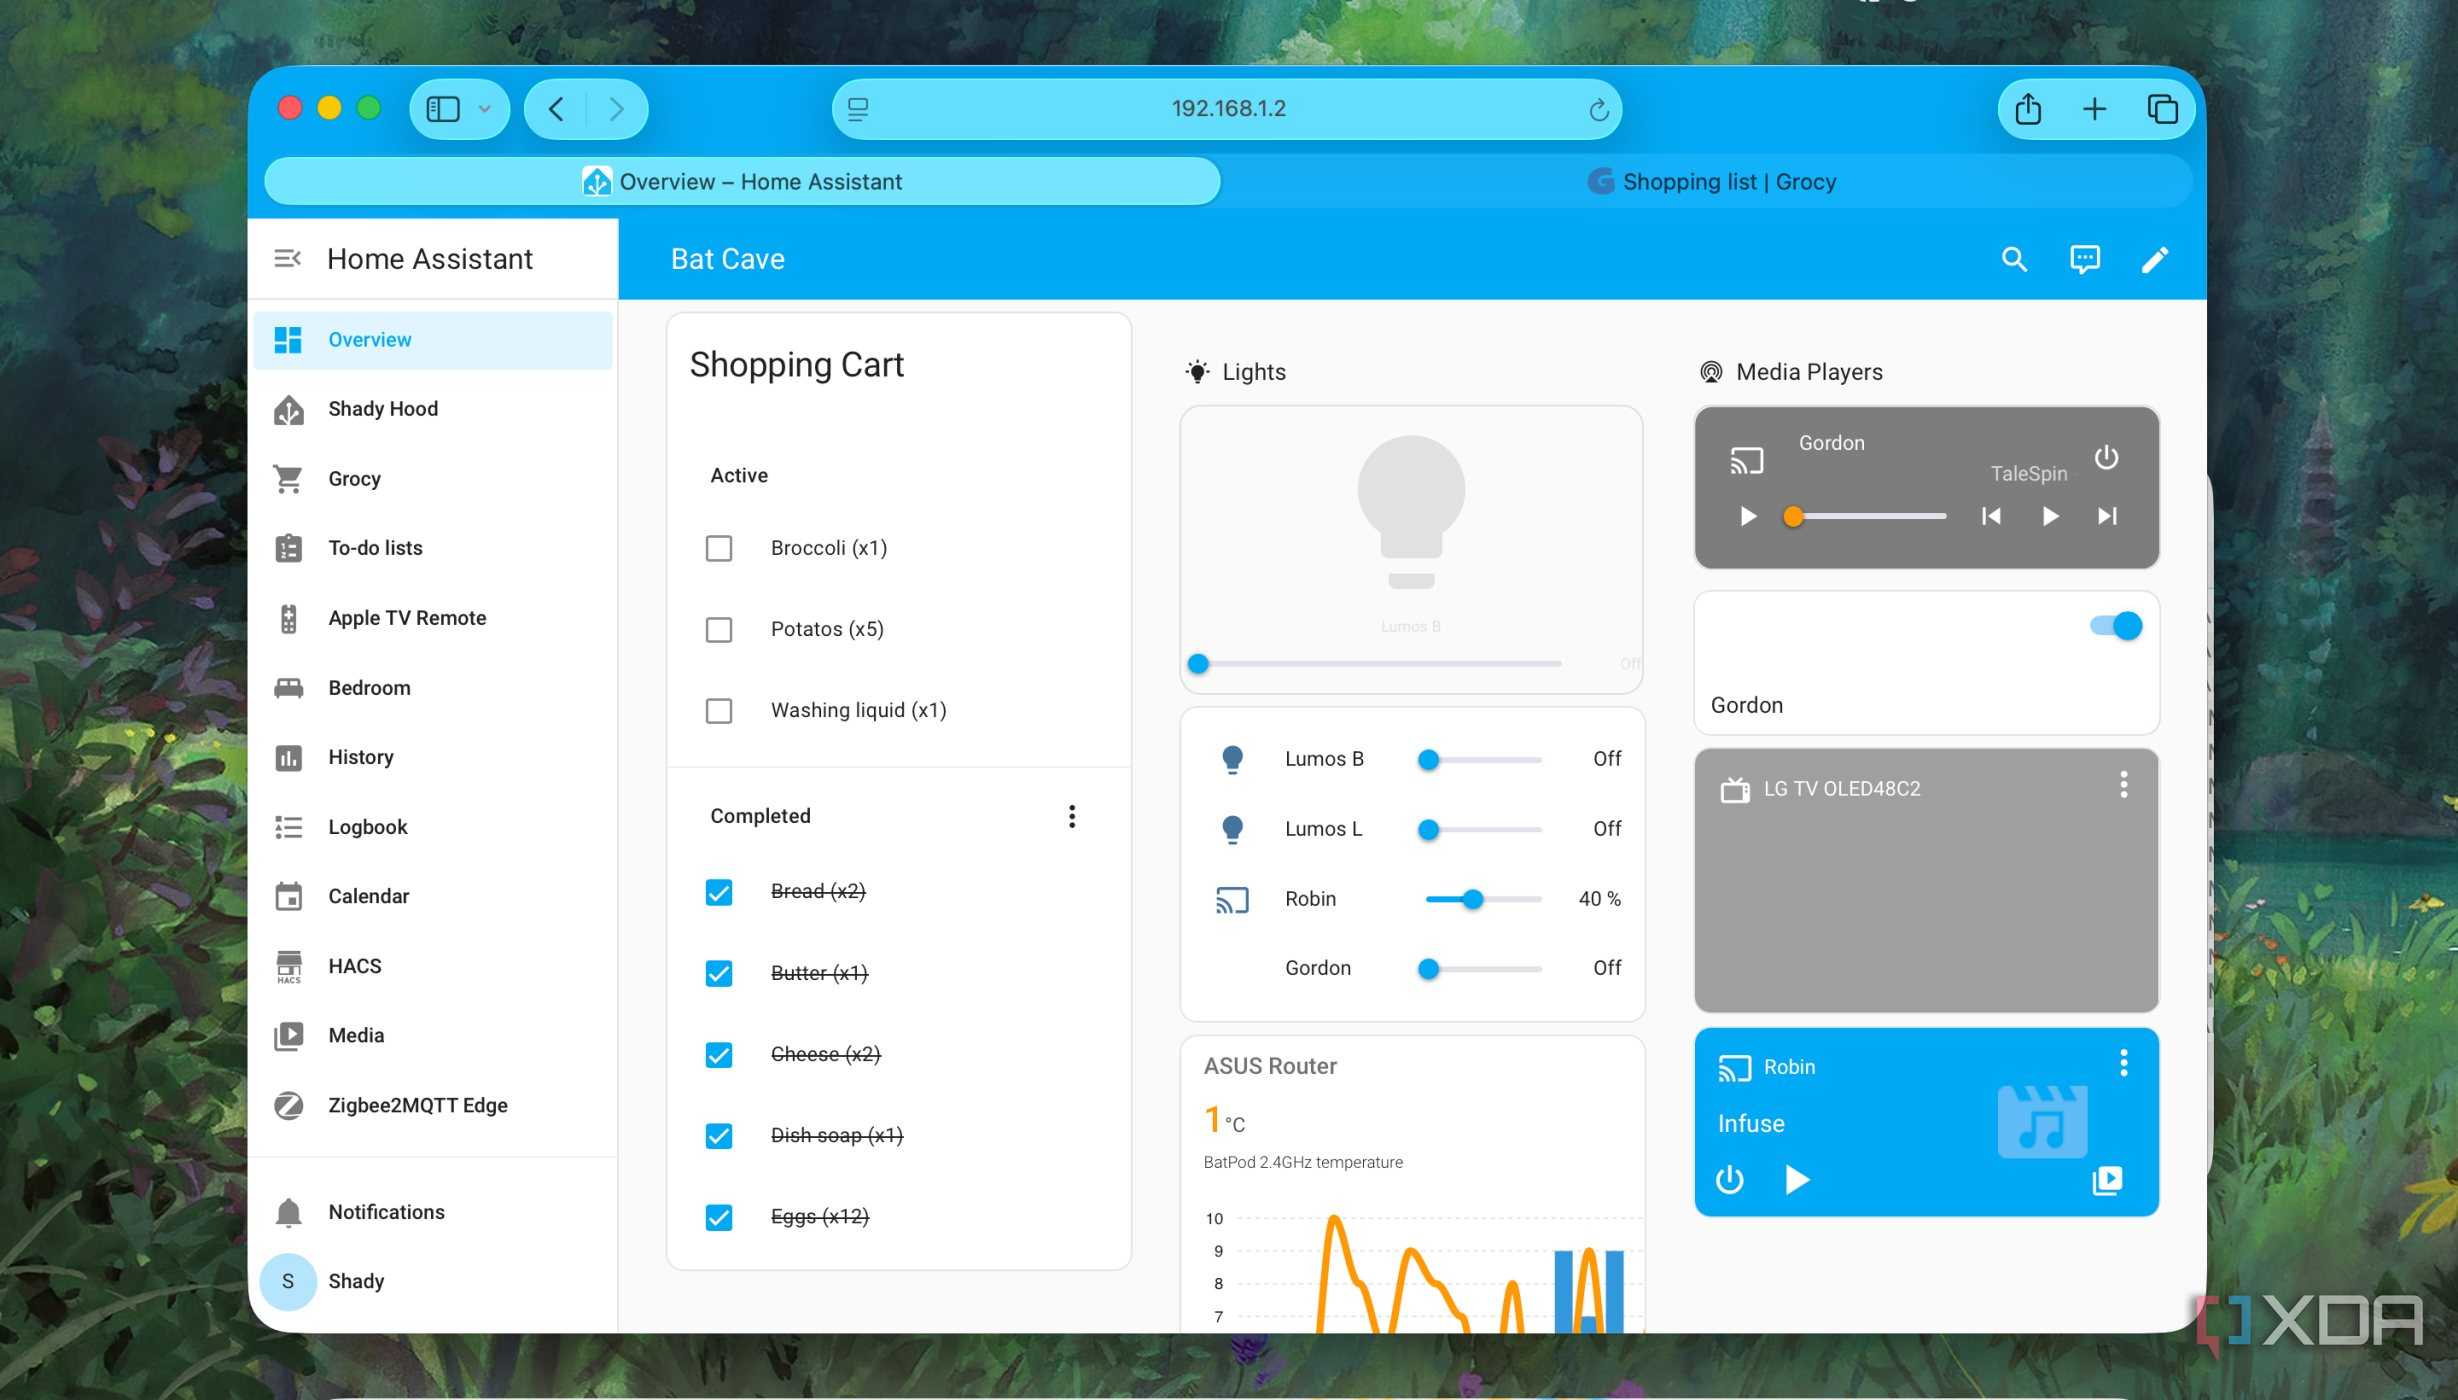Click the edit dashboard pencil icon
The height and width of the screenshot is (1400, 2458).
tap(2154, 260)
